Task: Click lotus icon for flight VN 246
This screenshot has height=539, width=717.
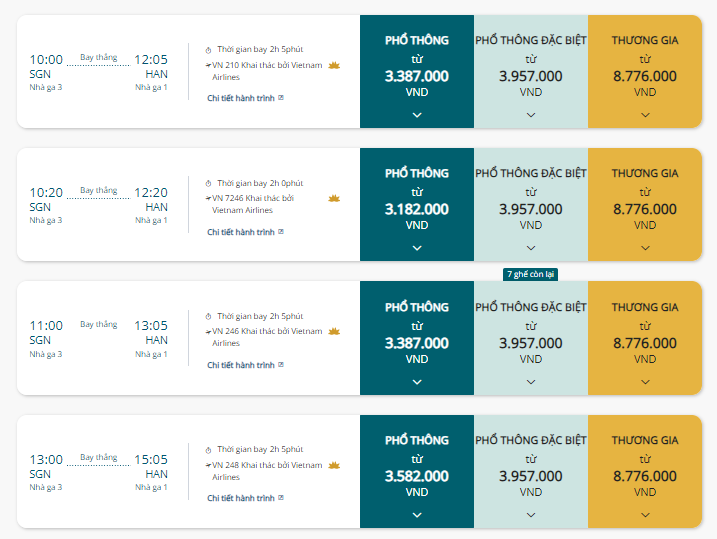Action: tap(334, 331)
